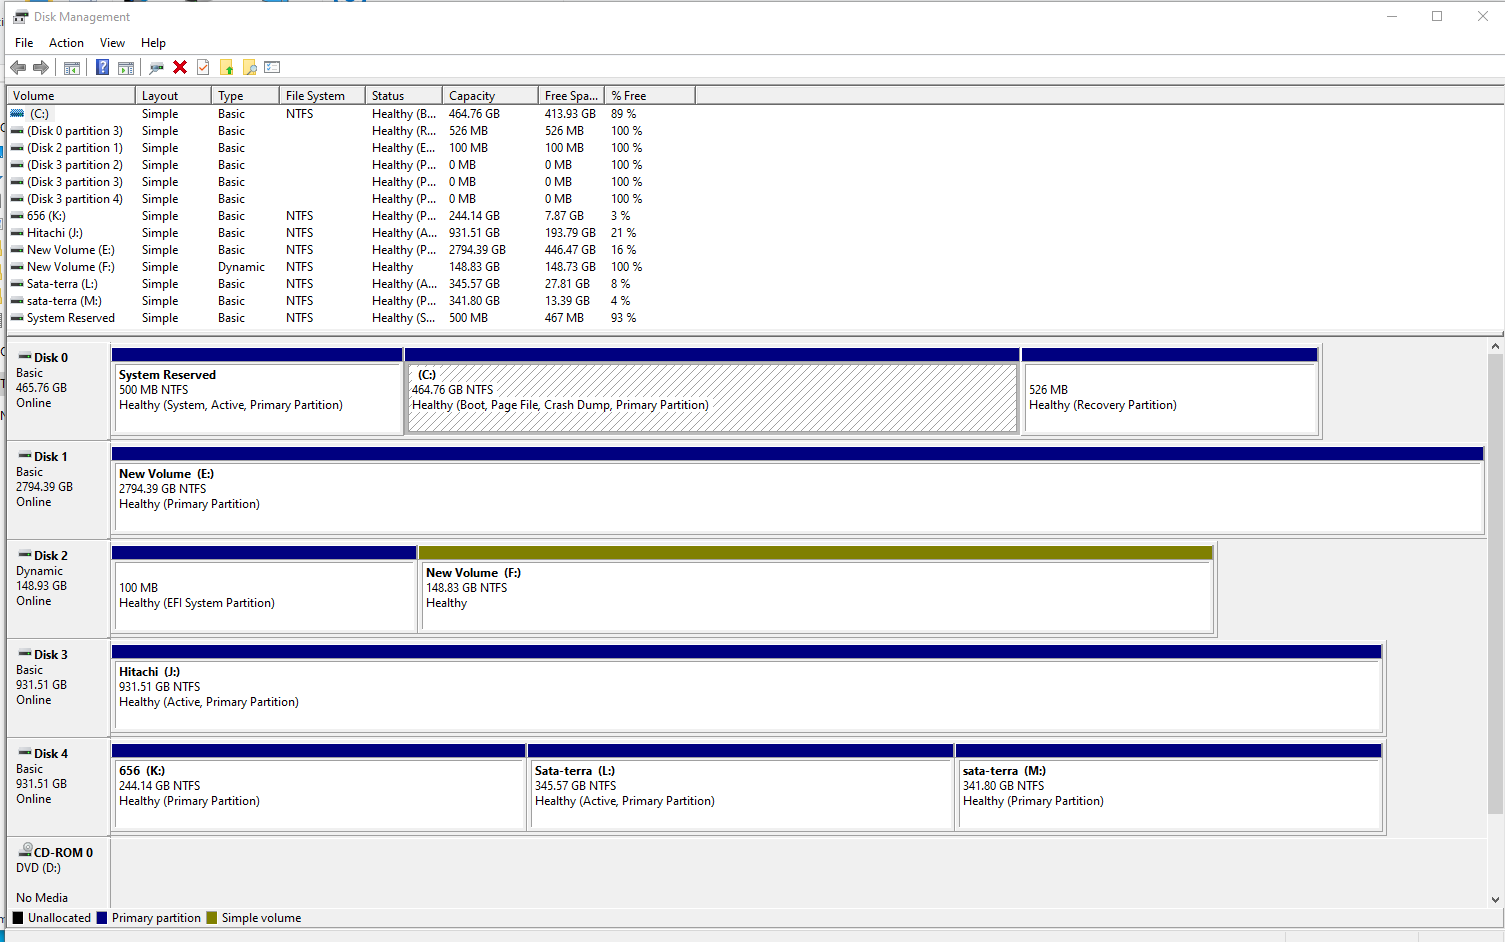Click the blue Primary partition legend swatch

[102, 918]
